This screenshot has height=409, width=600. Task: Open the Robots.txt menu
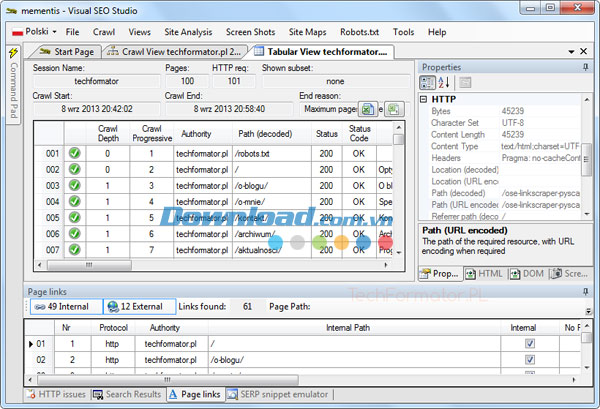(359, 32)
